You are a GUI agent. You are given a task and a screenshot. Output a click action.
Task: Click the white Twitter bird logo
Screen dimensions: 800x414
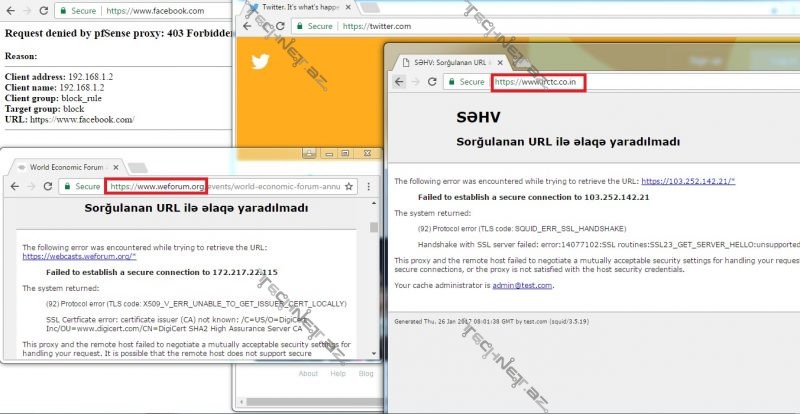tap(260, 62)
